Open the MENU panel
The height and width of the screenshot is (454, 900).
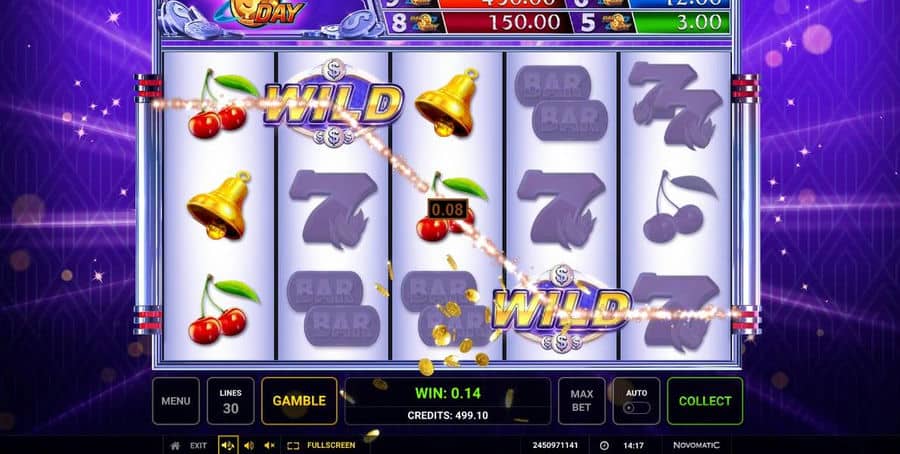176,401
